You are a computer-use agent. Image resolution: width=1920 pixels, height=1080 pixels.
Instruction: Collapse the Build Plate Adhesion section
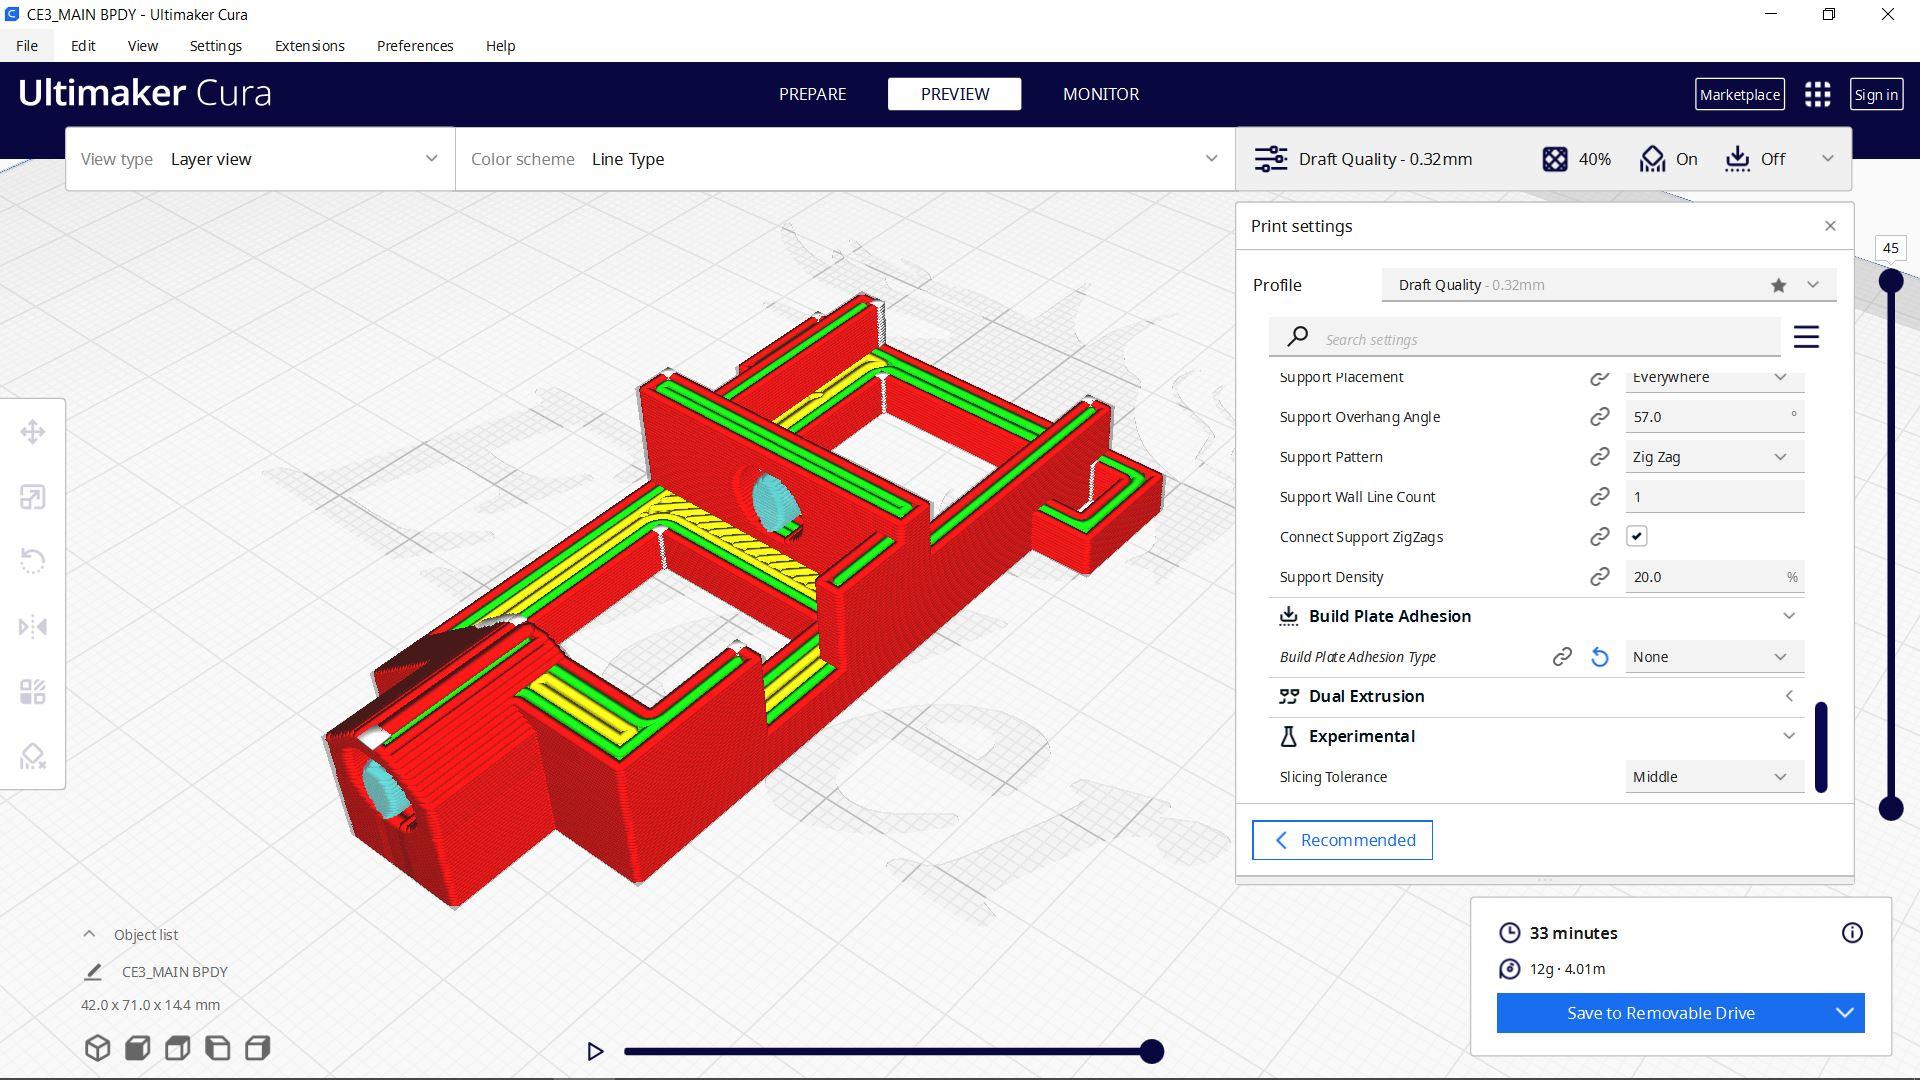1788,616
